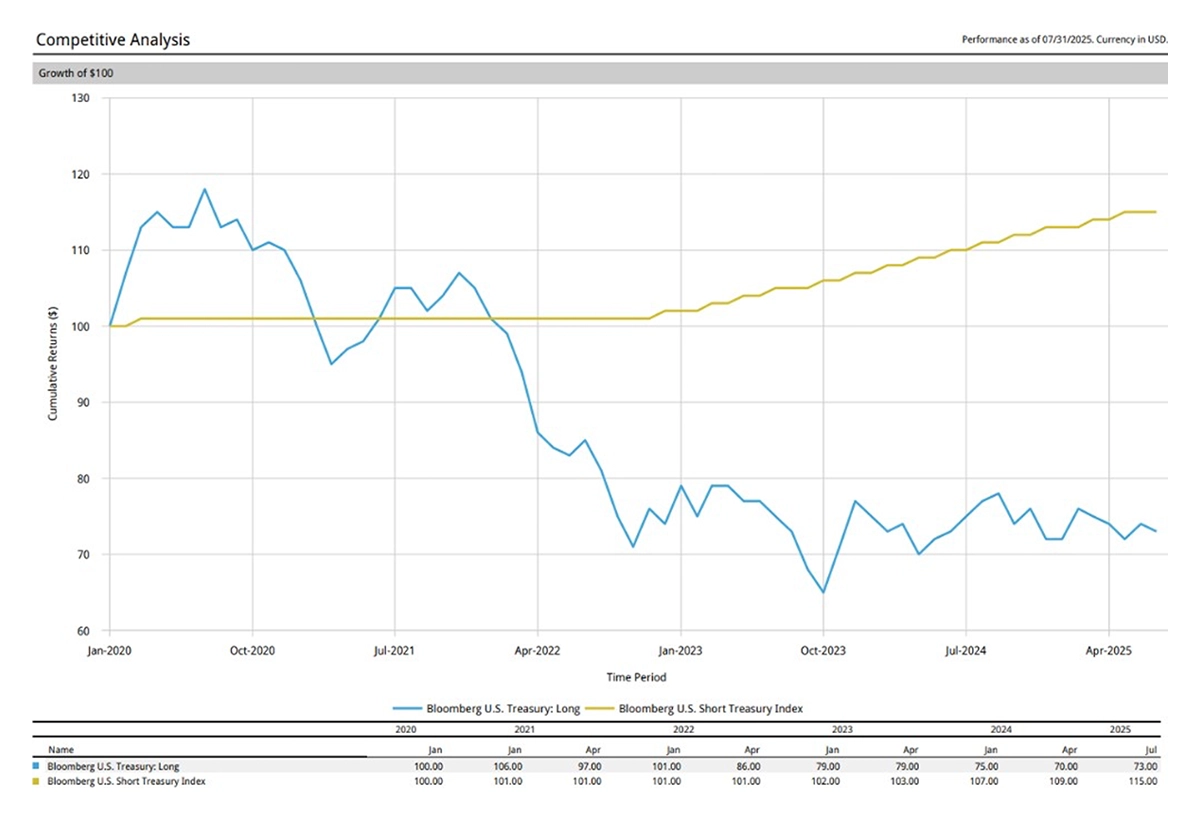Image resolution: width=1200 pixels, height=820 pixels.
Task: Click the blue line's lowest point at 65
Action: coord(823,592)
